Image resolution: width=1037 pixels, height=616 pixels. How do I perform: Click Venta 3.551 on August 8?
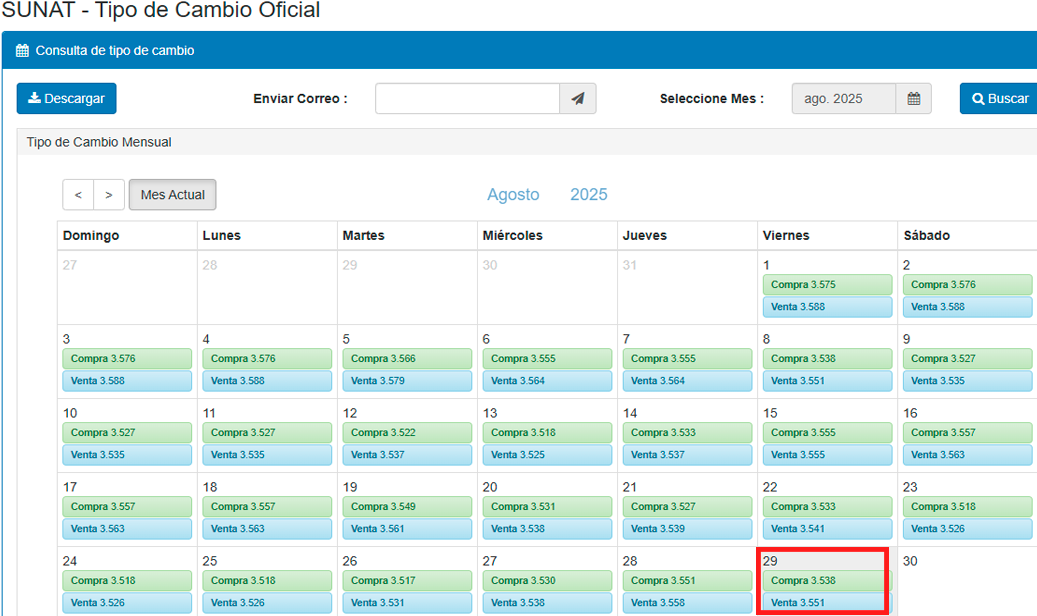(827, 381)
